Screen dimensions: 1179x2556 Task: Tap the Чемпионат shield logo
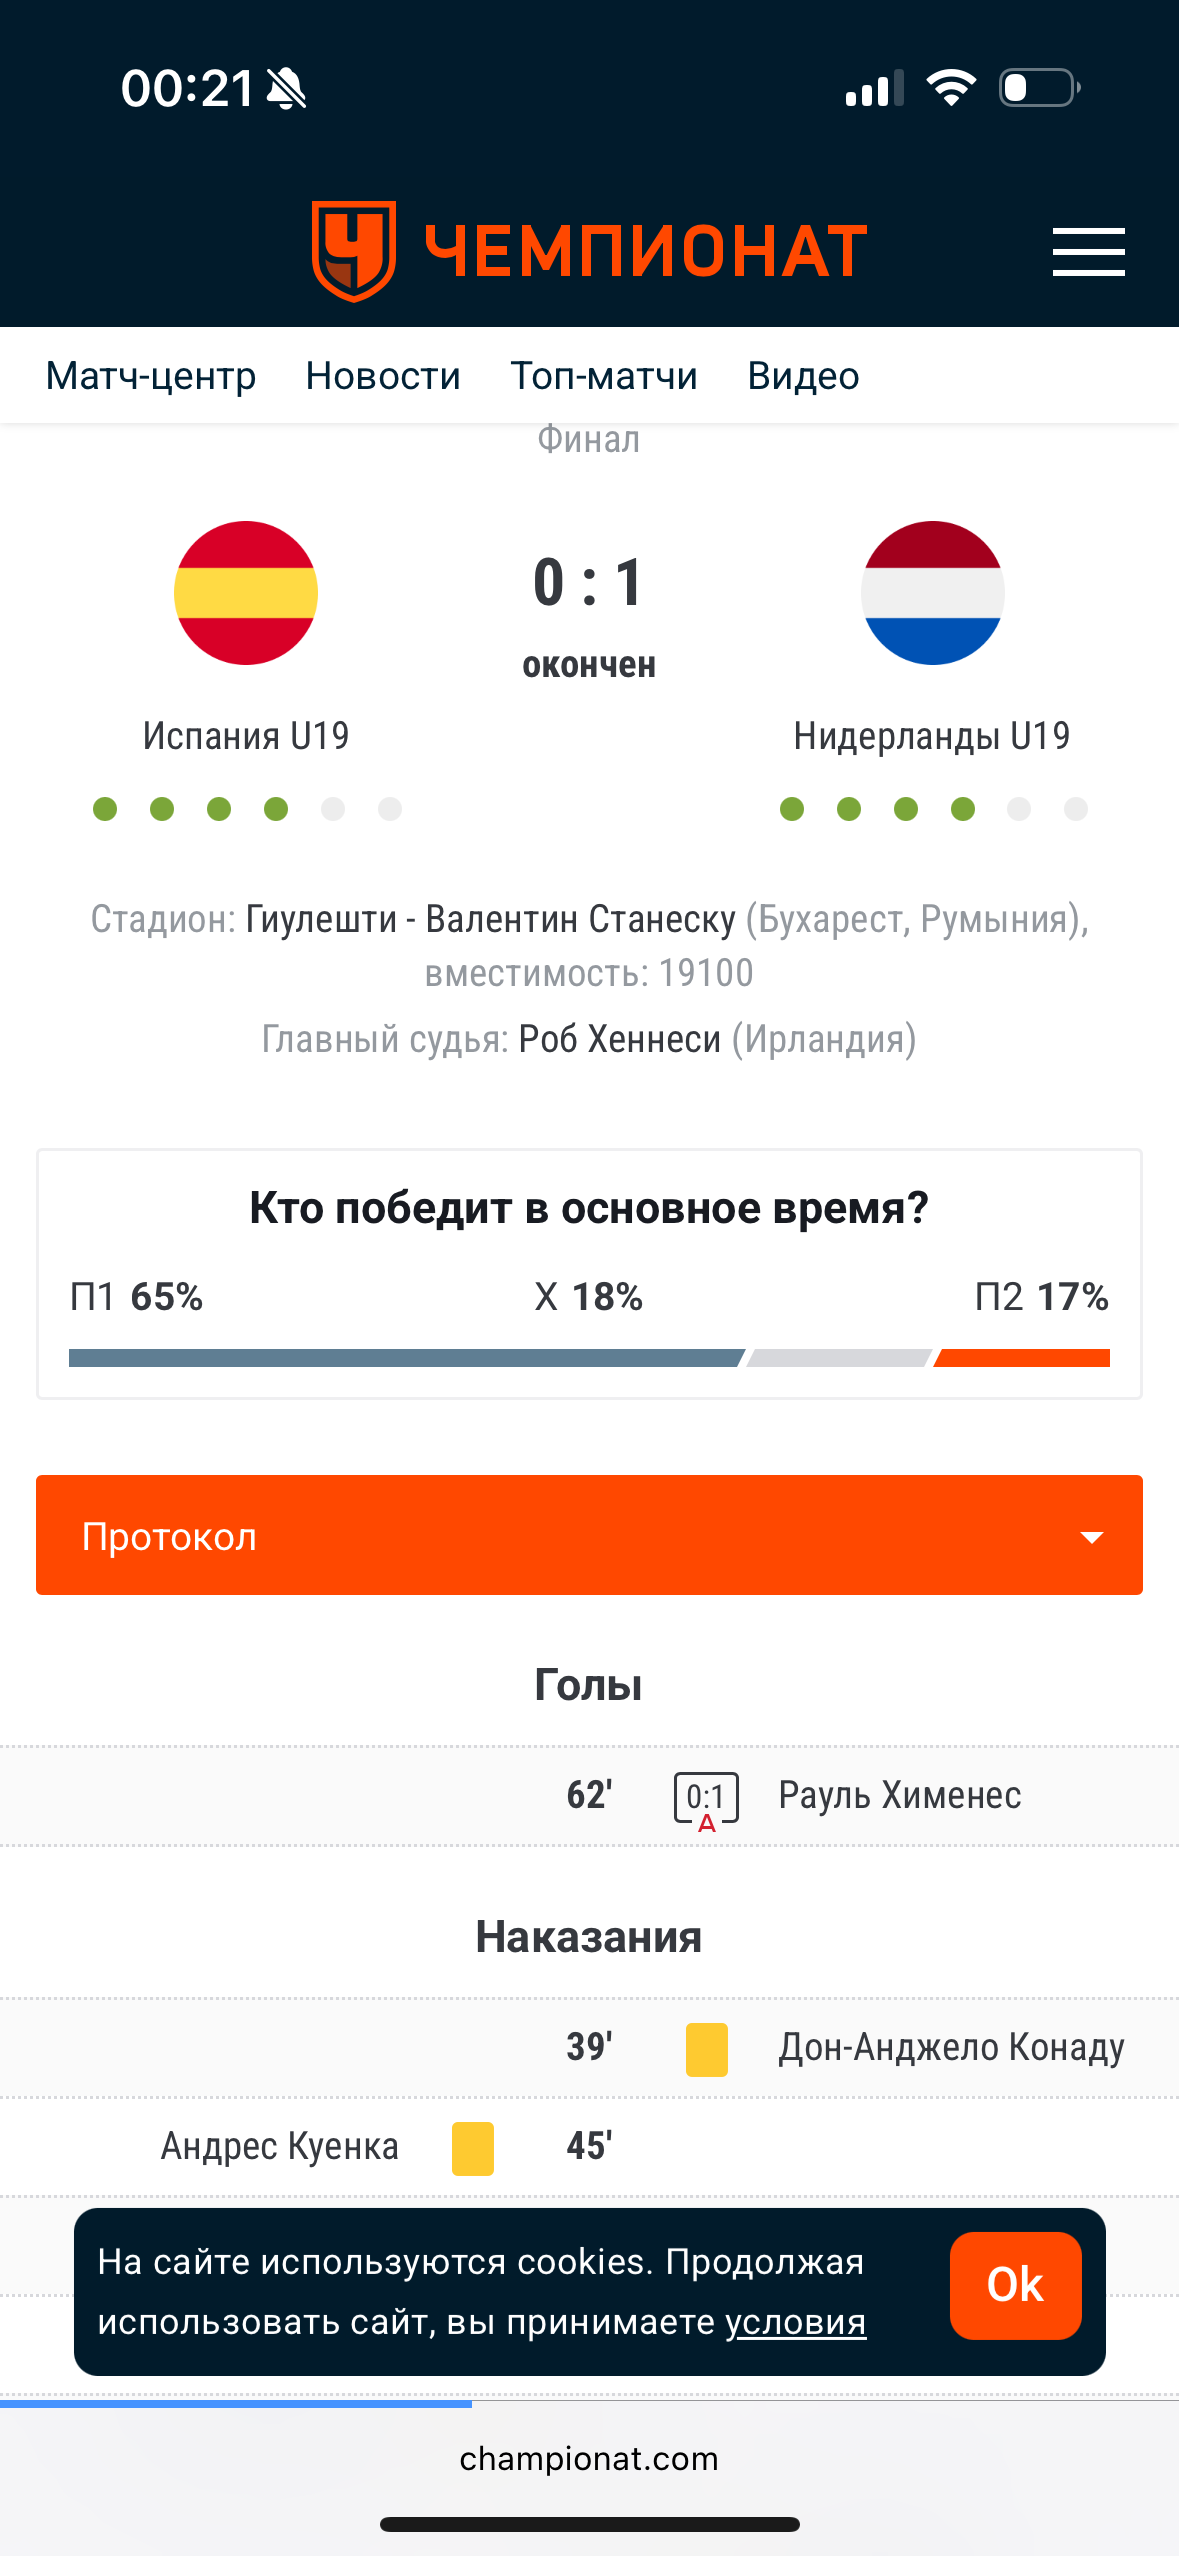[x=354, y=250]
